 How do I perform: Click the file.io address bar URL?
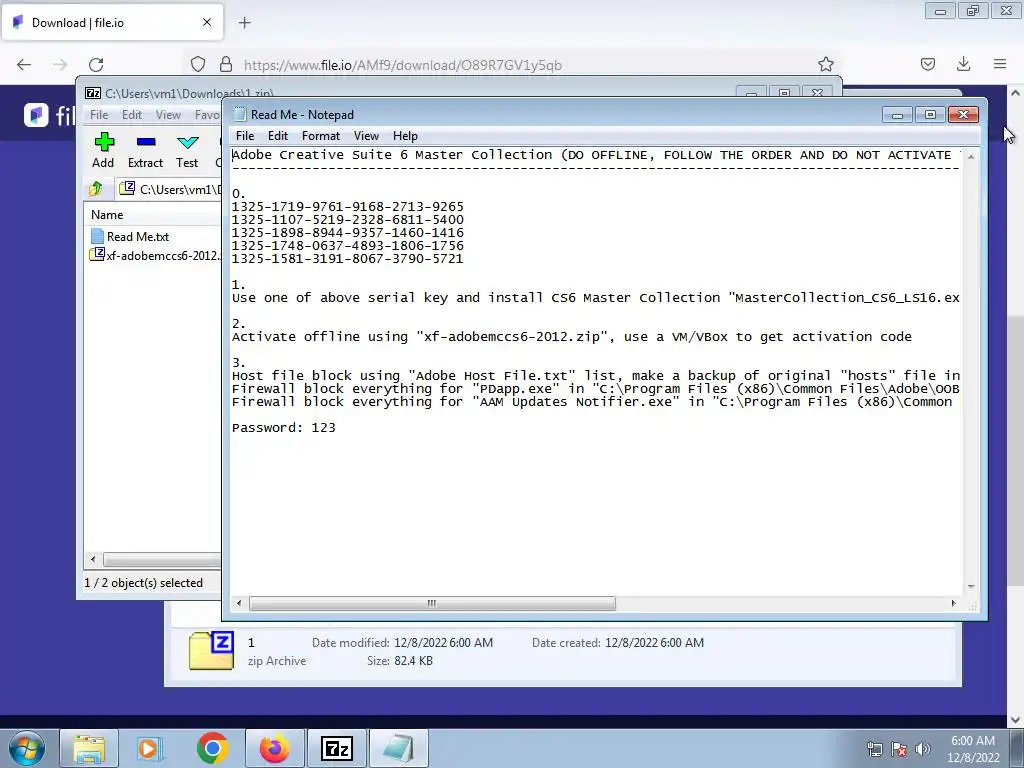click(402, 65)
